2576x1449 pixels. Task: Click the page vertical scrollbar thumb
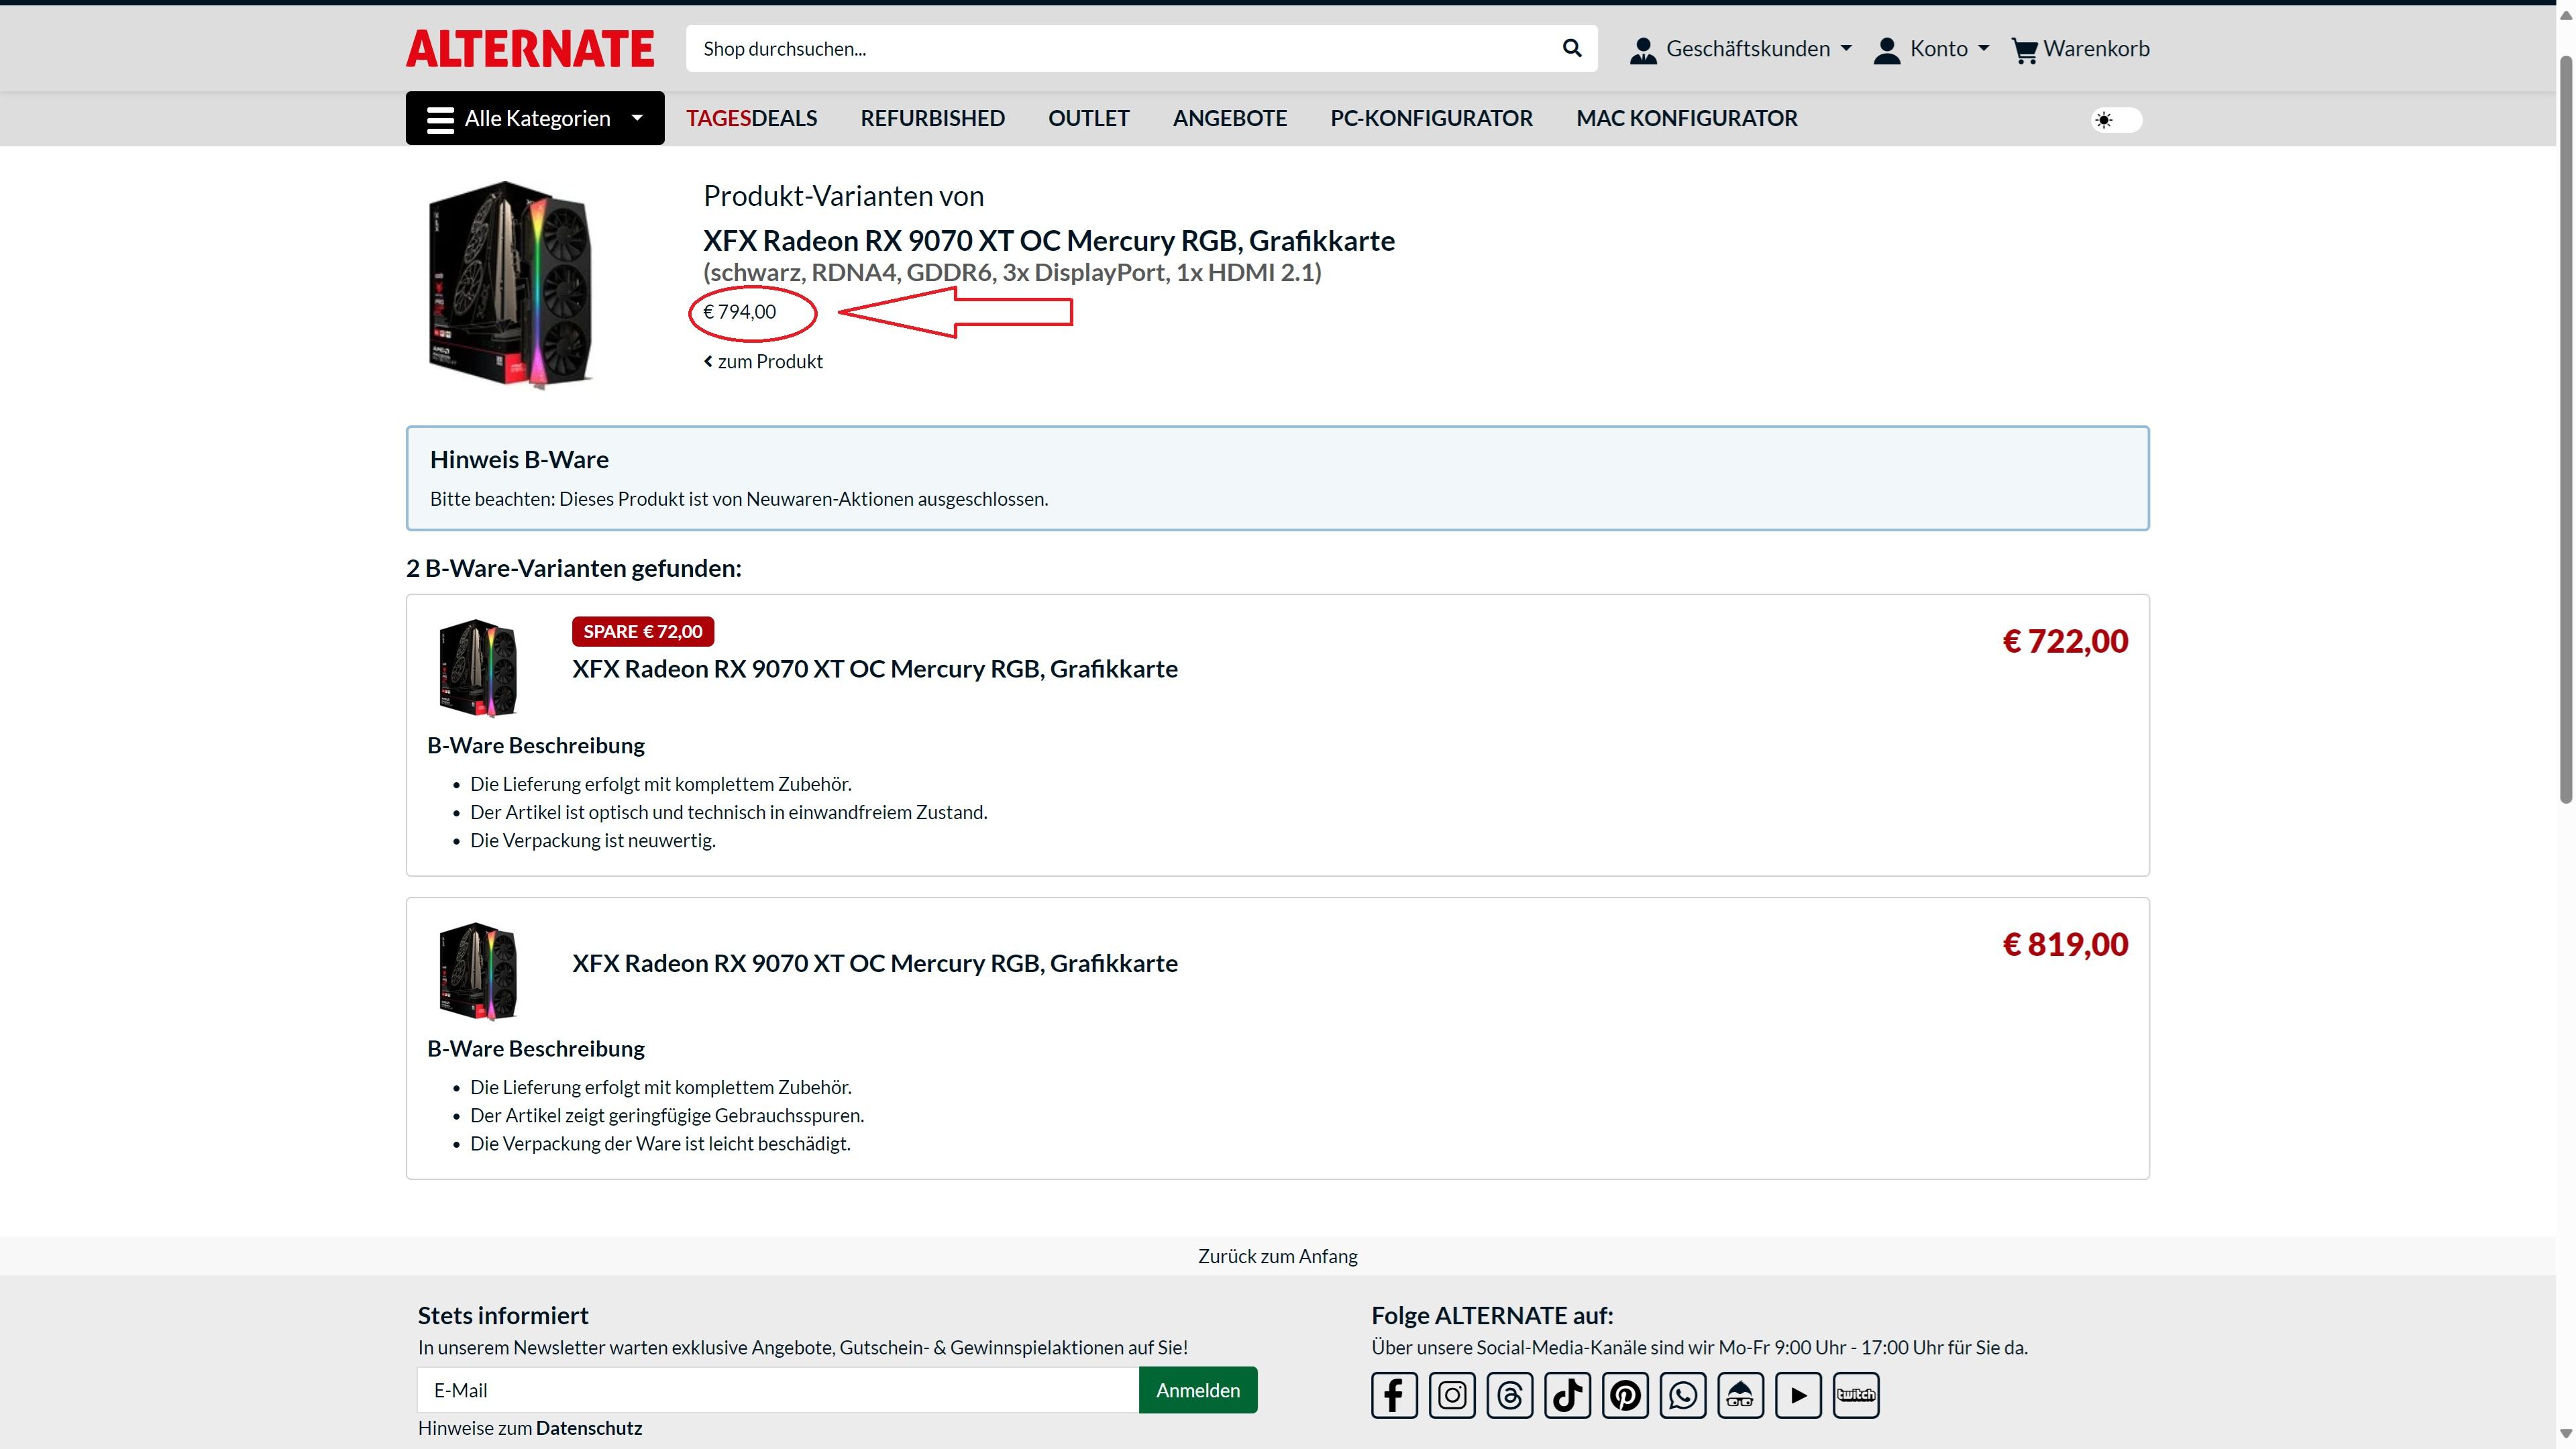click(x=2565, y=430)
